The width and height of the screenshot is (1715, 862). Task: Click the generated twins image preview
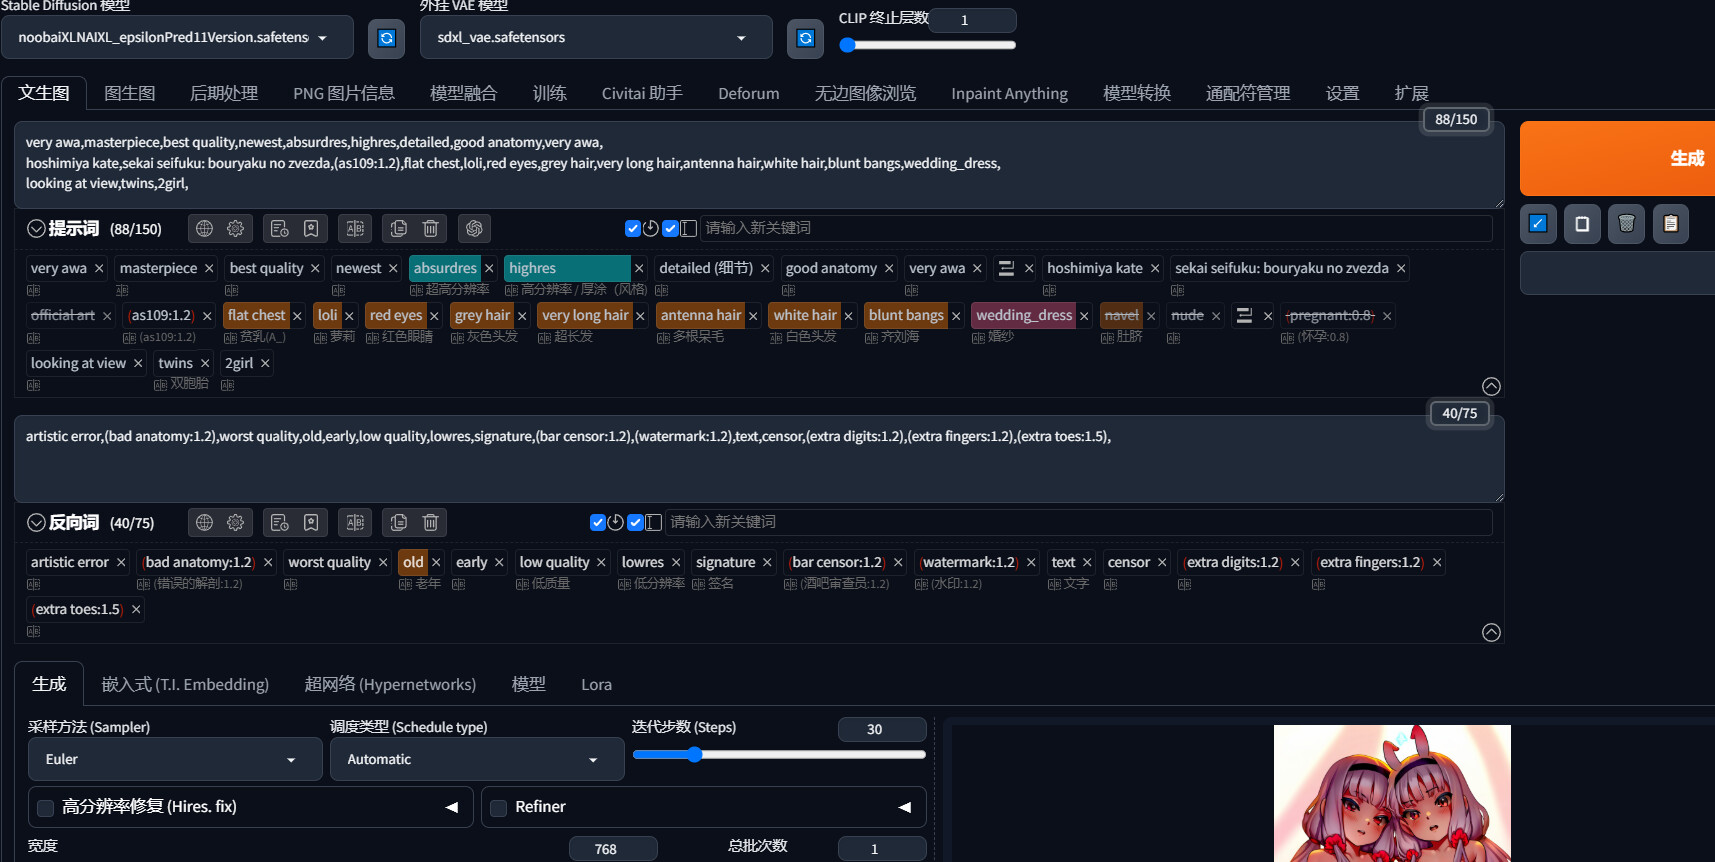coord(1392,793)
